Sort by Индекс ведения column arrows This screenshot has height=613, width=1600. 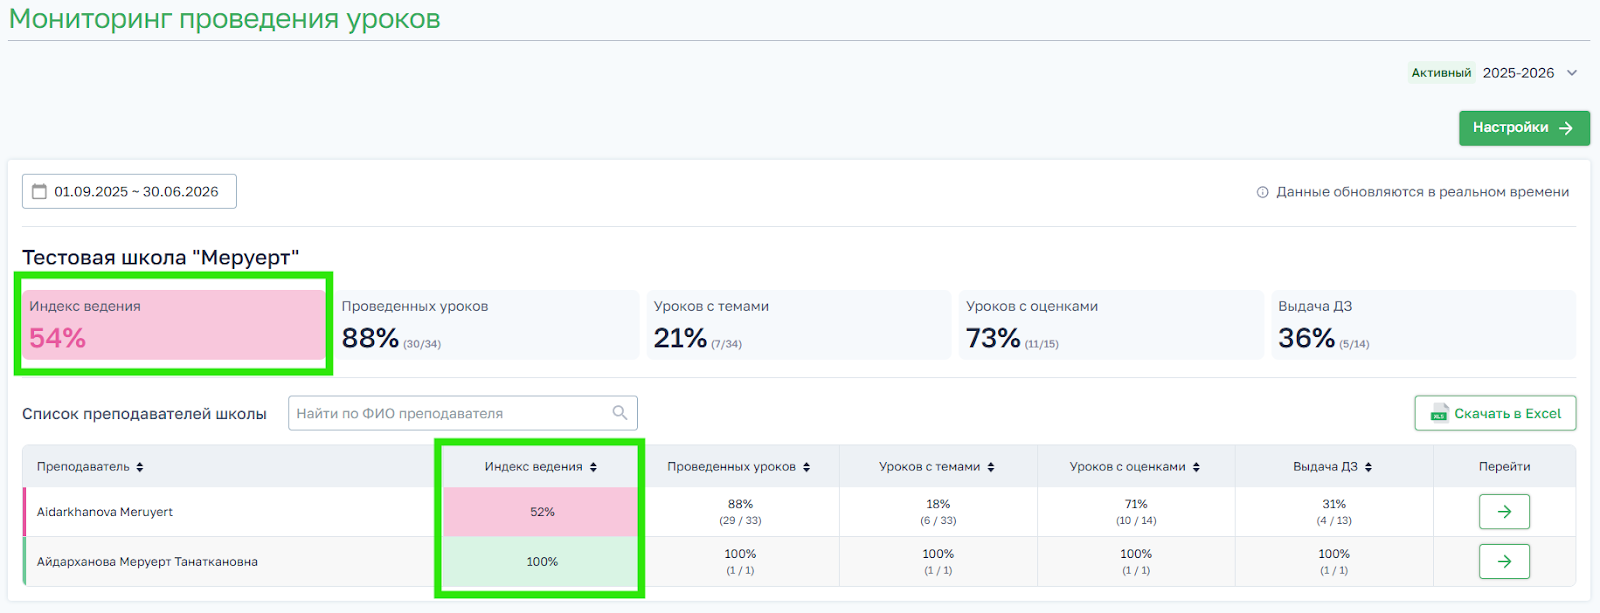(593, 467)
